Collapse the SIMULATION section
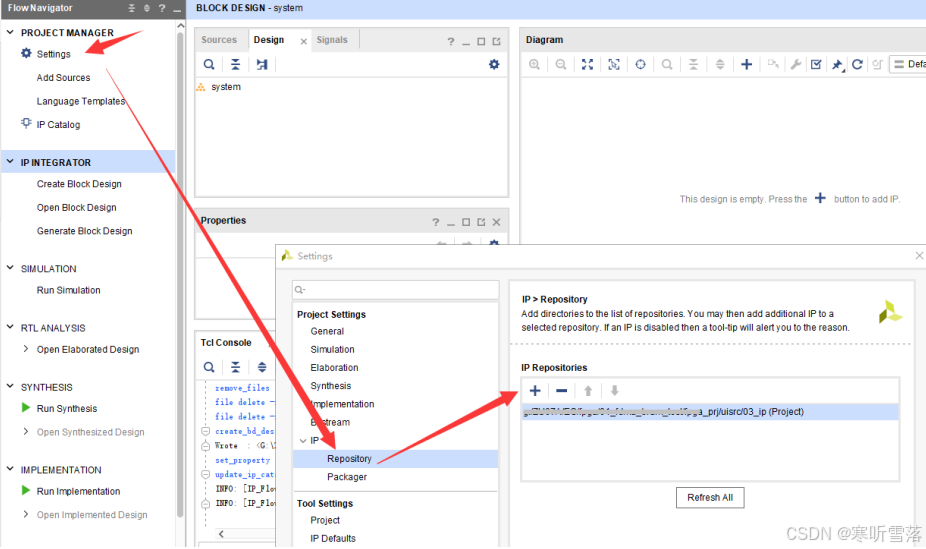The height and width of the screenshot is (549, 926). 10,267
